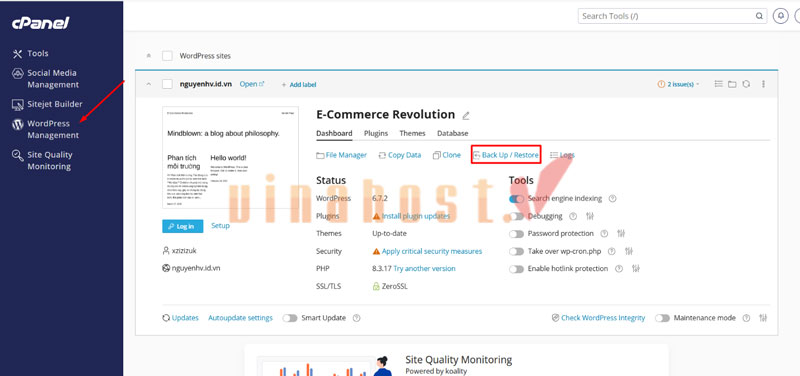Open Social Media Management in sidebar

pyautogui.click(x=45, y=79)
